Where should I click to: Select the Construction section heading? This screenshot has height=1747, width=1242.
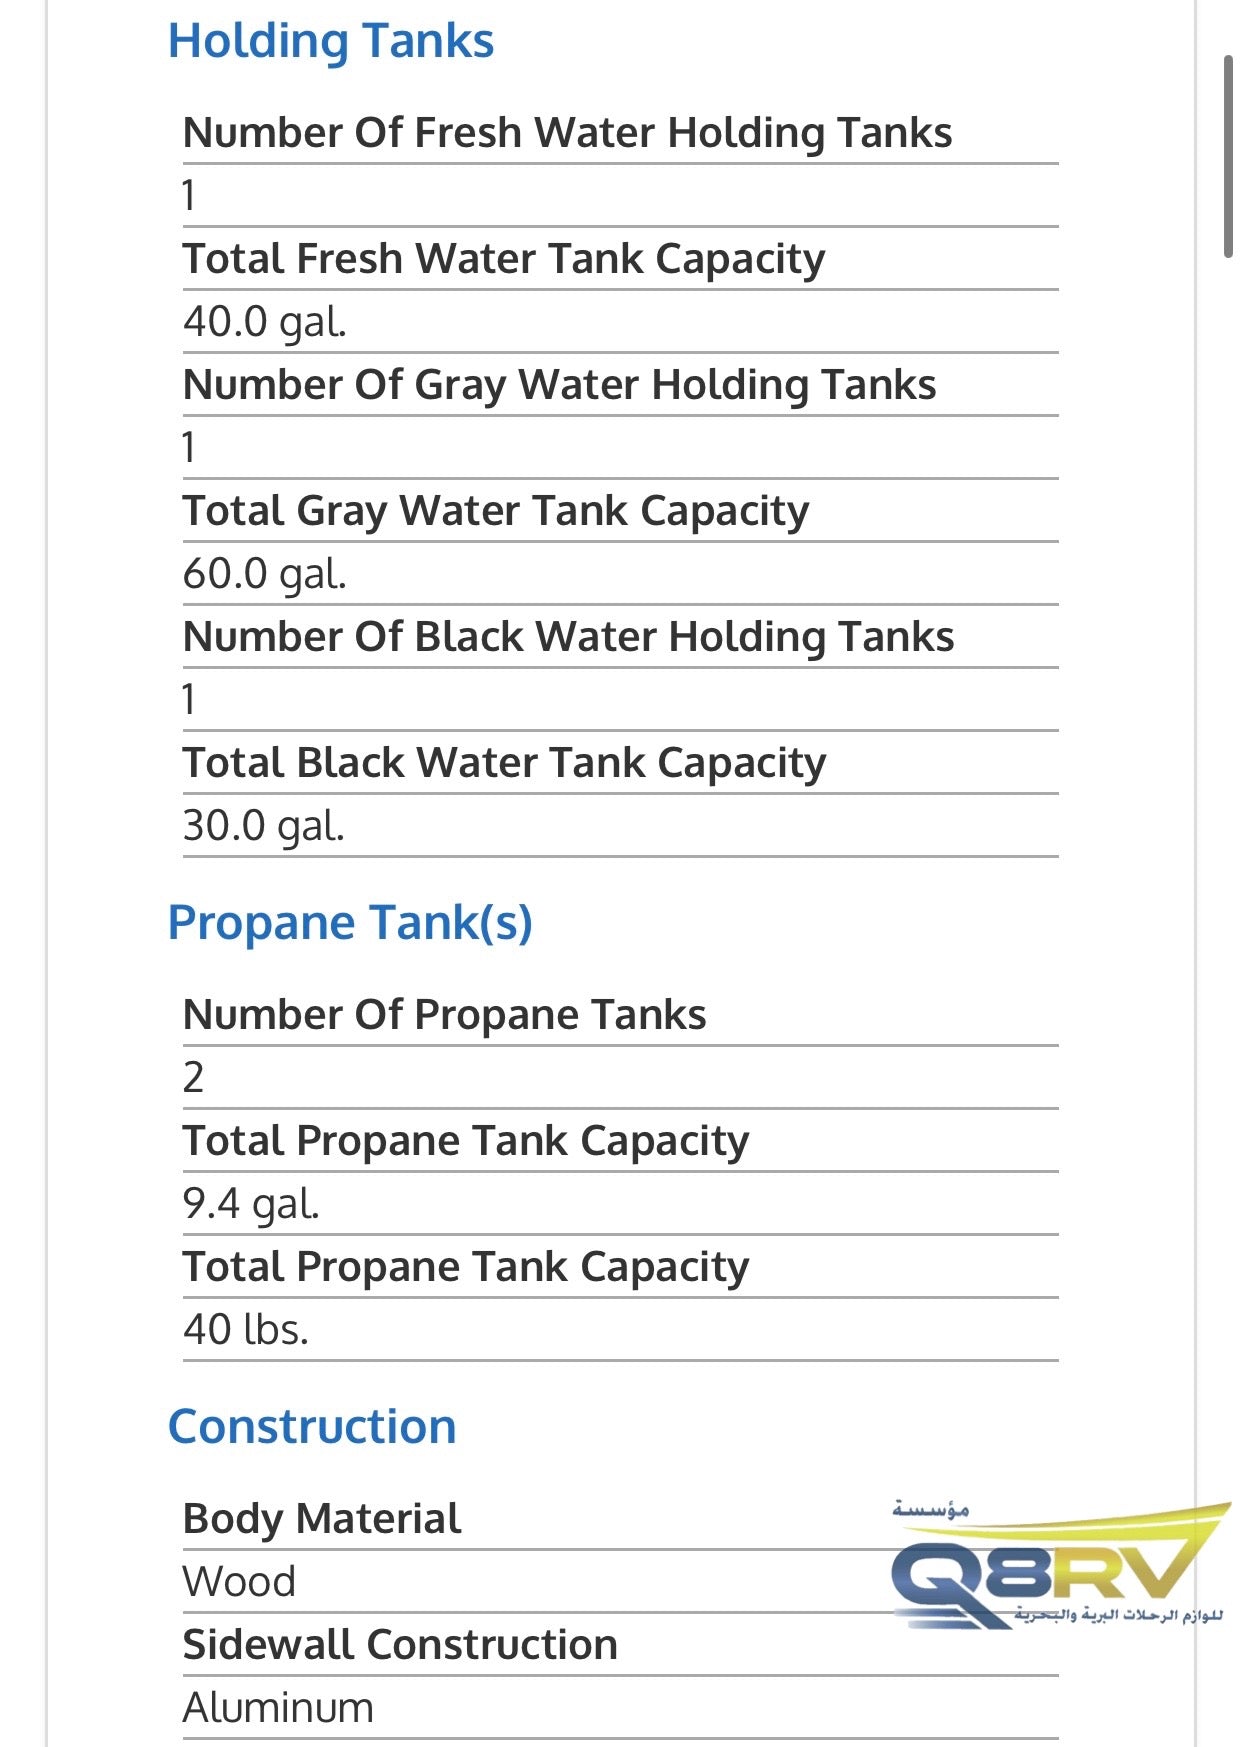pyautogui.click(x=312, y=1426)
